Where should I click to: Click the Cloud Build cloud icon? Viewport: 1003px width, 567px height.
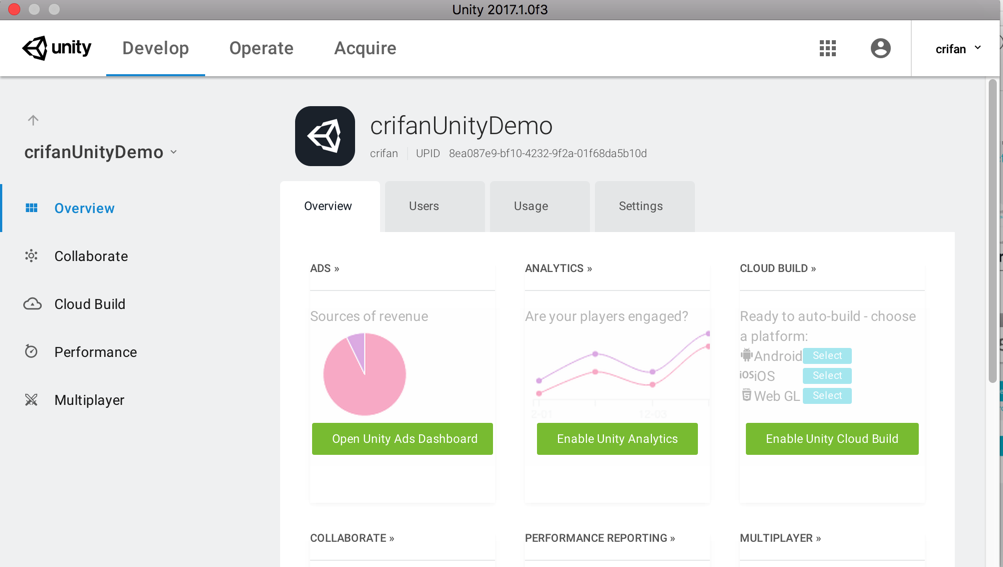(x=32, y=304)
